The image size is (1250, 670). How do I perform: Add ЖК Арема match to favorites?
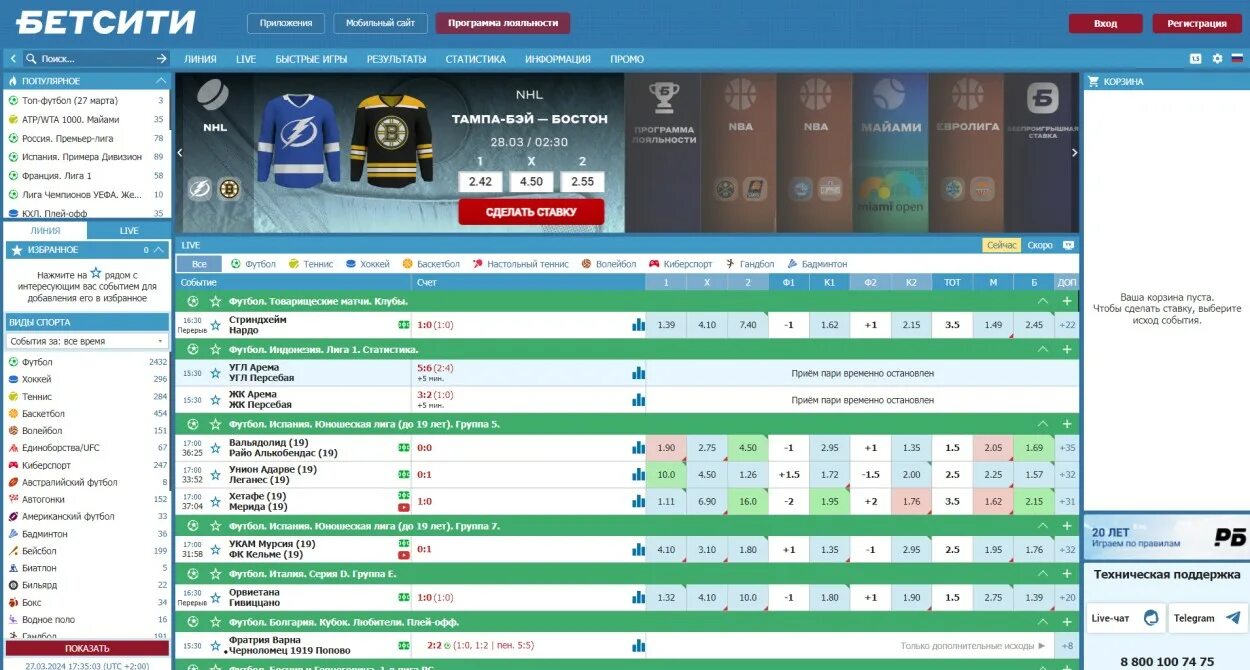pos(215,400)
